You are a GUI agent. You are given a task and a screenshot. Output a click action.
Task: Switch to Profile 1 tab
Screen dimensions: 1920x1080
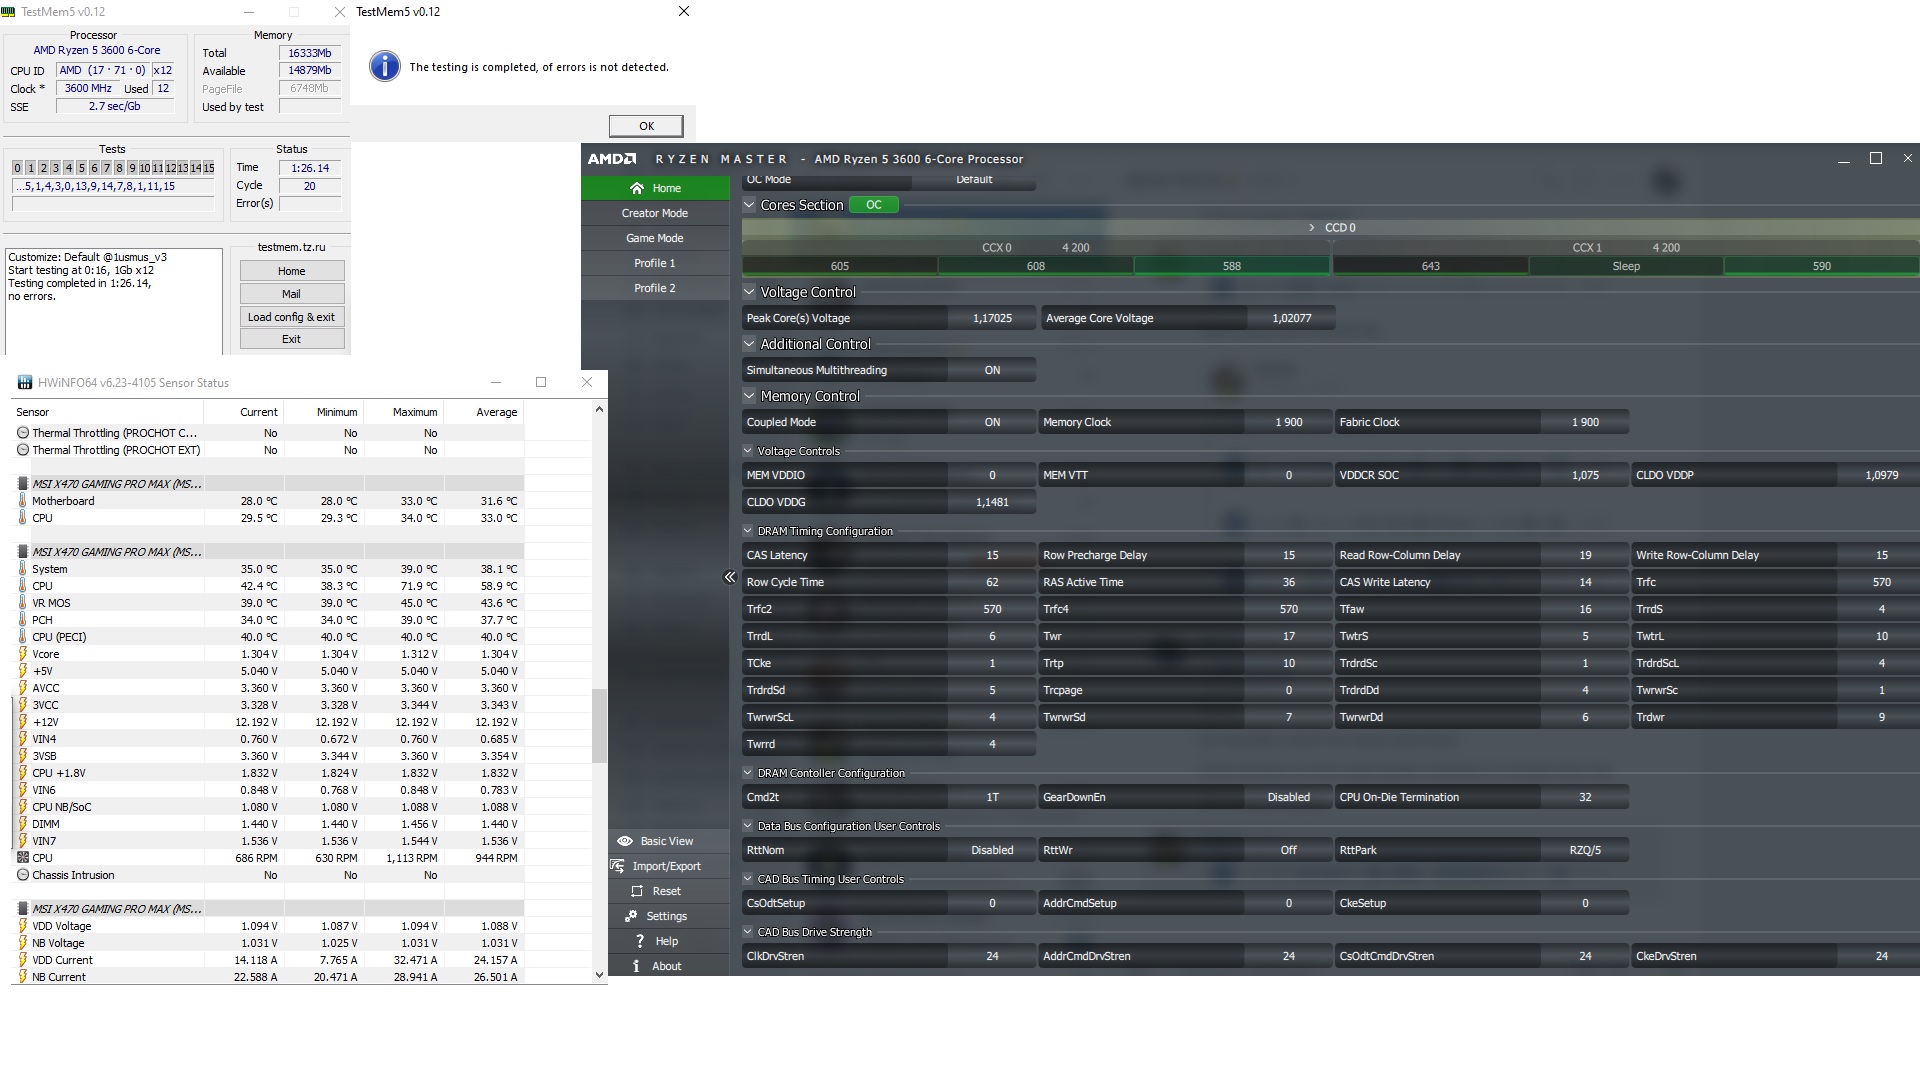pyautogui.click(x=655, y=263)
